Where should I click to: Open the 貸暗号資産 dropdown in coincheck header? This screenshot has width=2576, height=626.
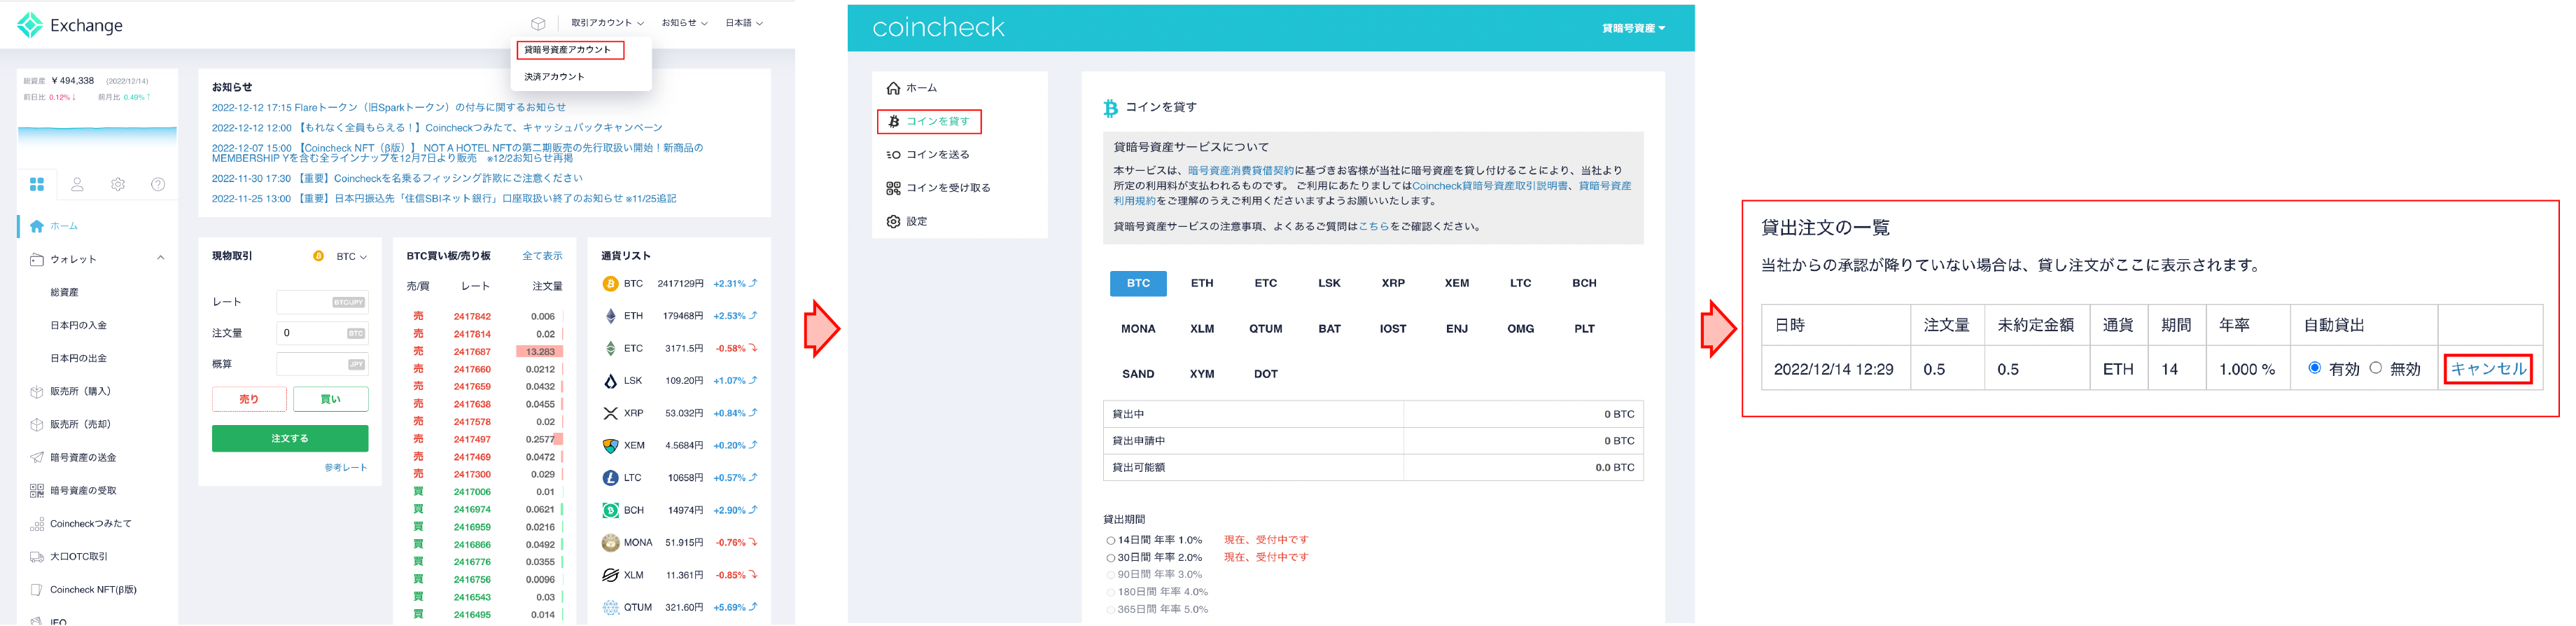(x=1633, y=28)
